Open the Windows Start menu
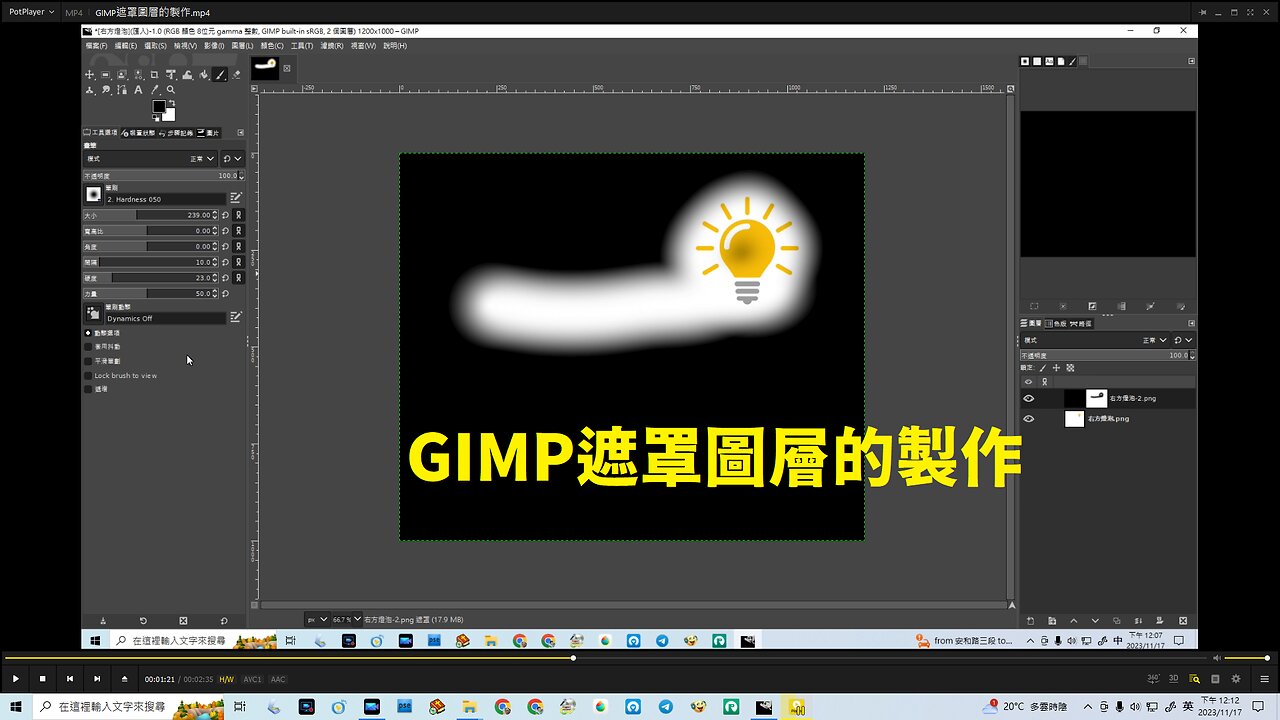This screenshot has height=720, width=1280. [x=15, y=707]
